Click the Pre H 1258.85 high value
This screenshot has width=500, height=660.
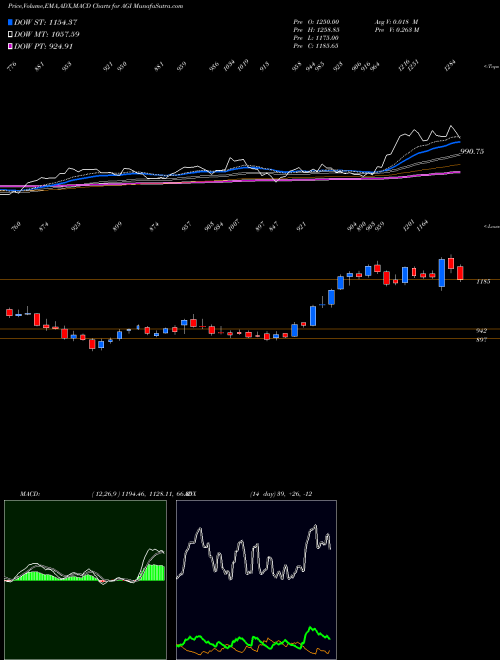coord(316,30)
